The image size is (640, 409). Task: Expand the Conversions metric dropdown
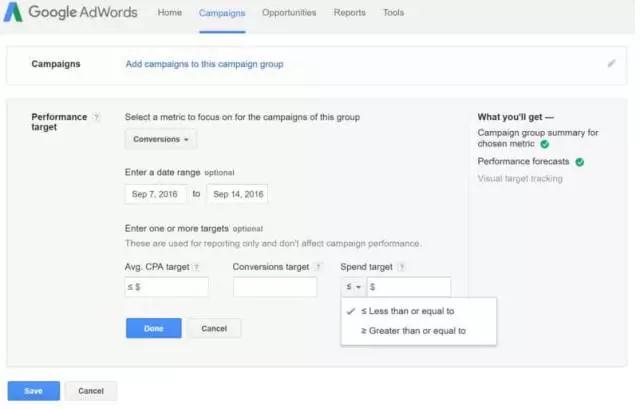point(161,140)
